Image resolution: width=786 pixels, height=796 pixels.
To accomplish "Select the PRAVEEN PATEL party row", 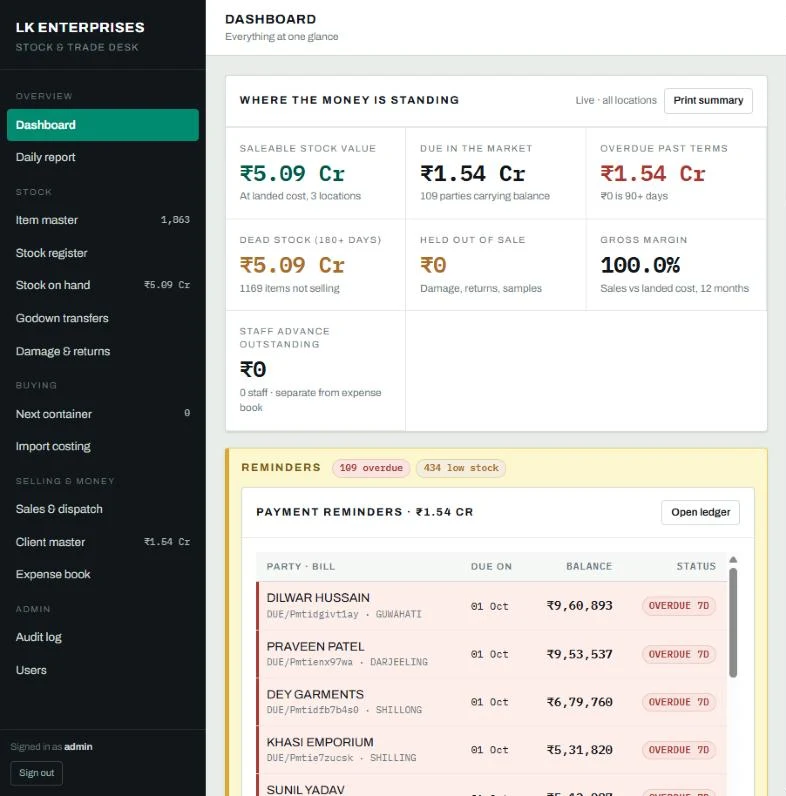I will coord(492,654).
